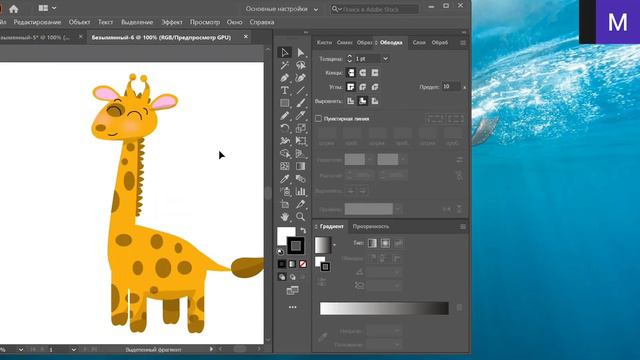Set bevel join corner style
This screenshot has width=640, height=360.
coord(375,87)
